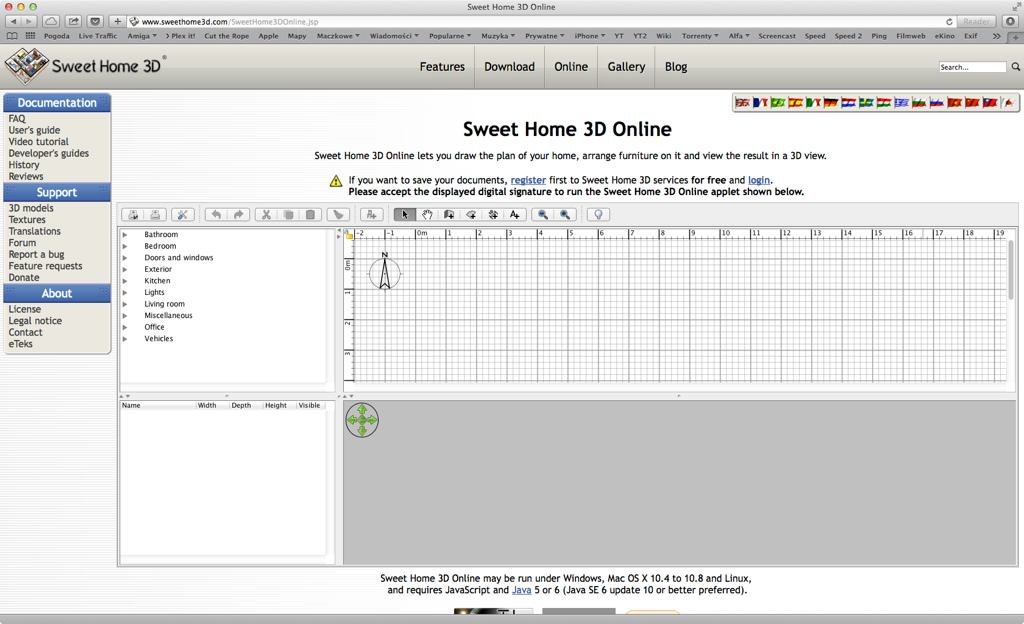1024x624 pixels.
Task: Click the compass rose on plan
Action: coord(385,273)
